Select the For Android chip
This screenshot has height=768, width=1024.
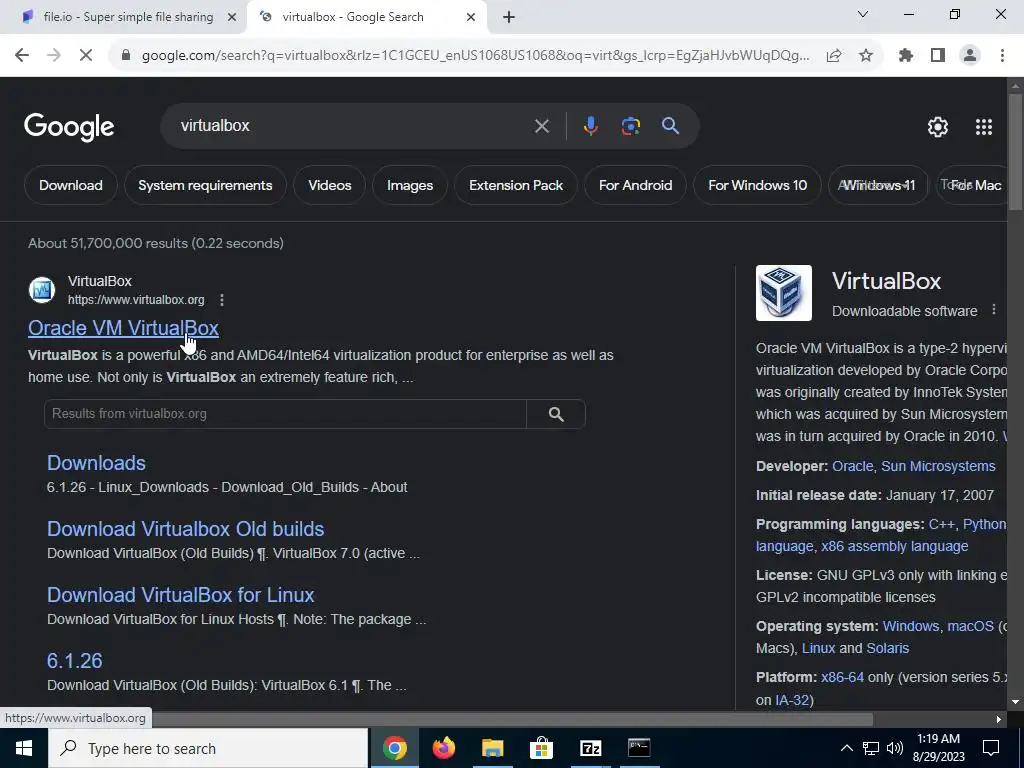coord(635,185)
